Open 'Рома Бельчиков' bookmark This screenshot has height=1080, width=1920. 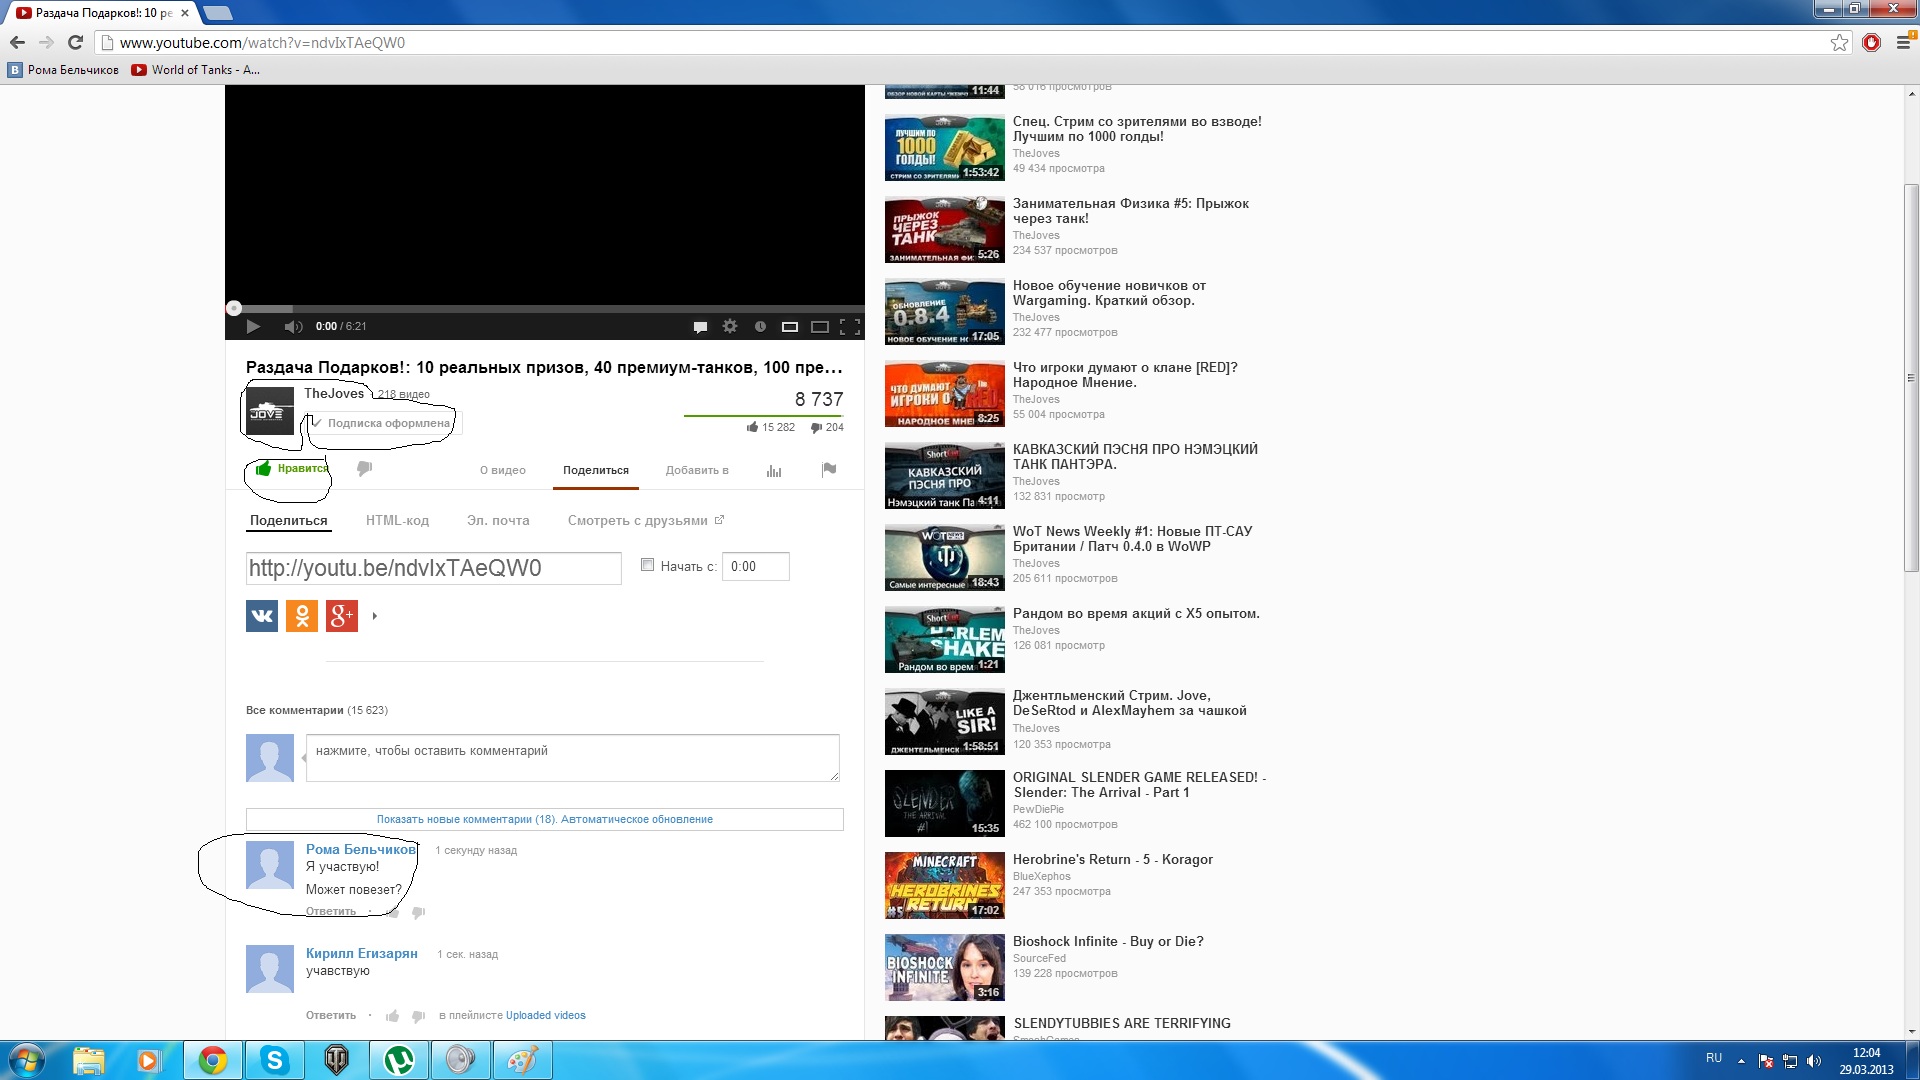point(64,70)
